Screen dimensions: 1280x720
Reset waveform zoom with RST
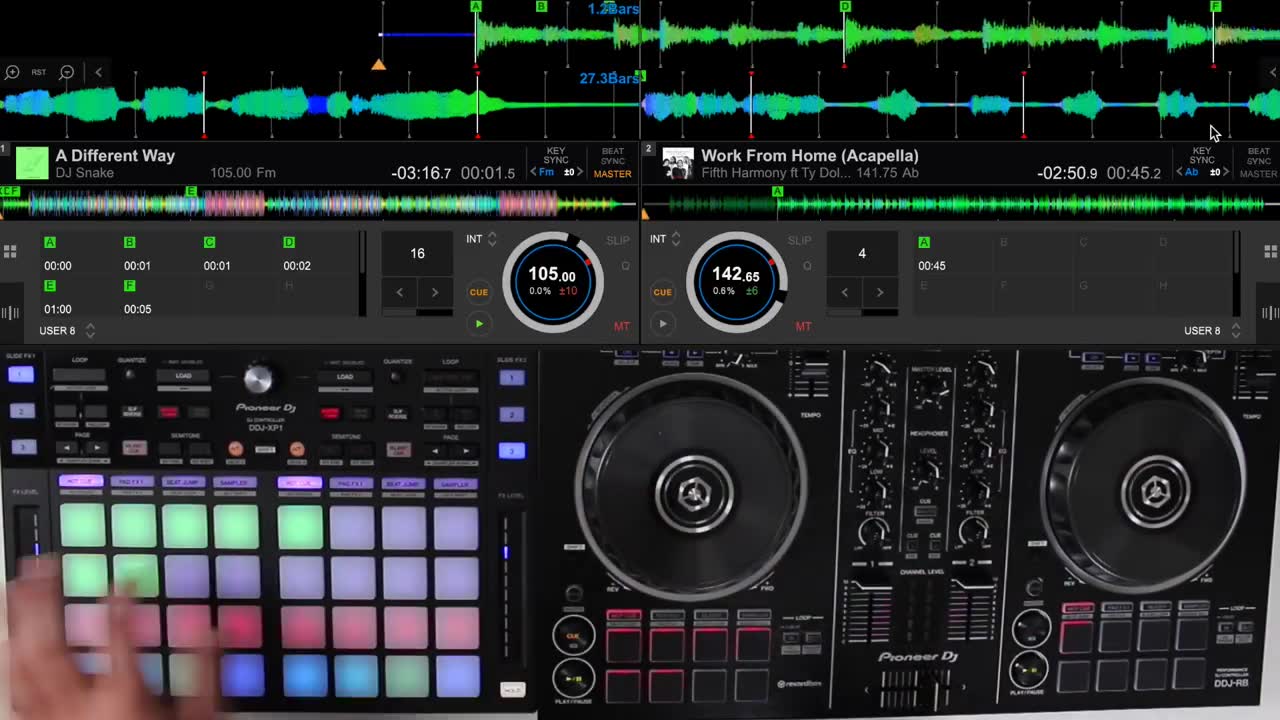coord(39,72)
